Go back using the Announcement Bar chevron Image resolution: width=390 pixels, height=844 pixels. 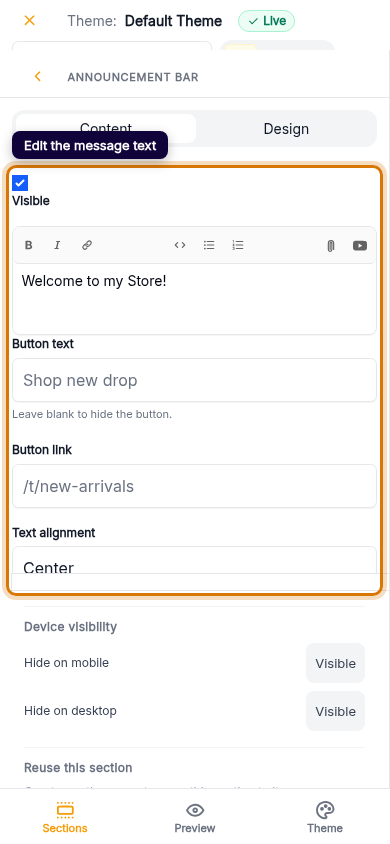coord(38,77)
